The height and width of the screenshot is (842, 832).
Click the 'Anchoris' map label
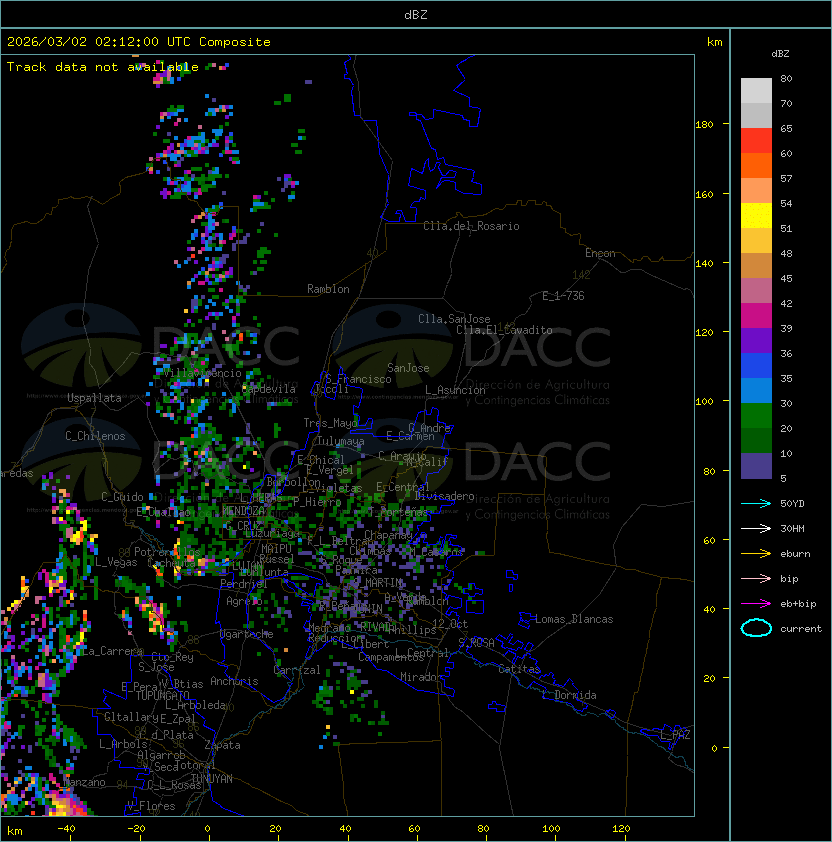234,681
